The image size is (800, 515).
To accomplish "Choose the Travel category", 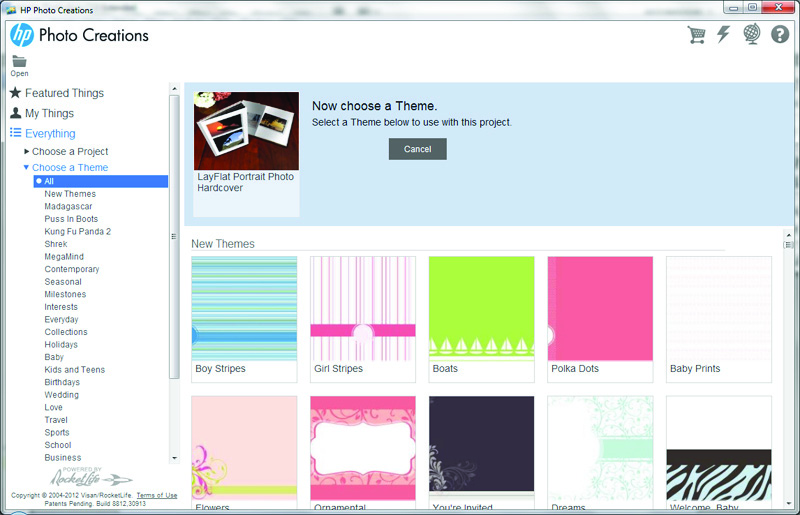I will (x=56, y=420).
